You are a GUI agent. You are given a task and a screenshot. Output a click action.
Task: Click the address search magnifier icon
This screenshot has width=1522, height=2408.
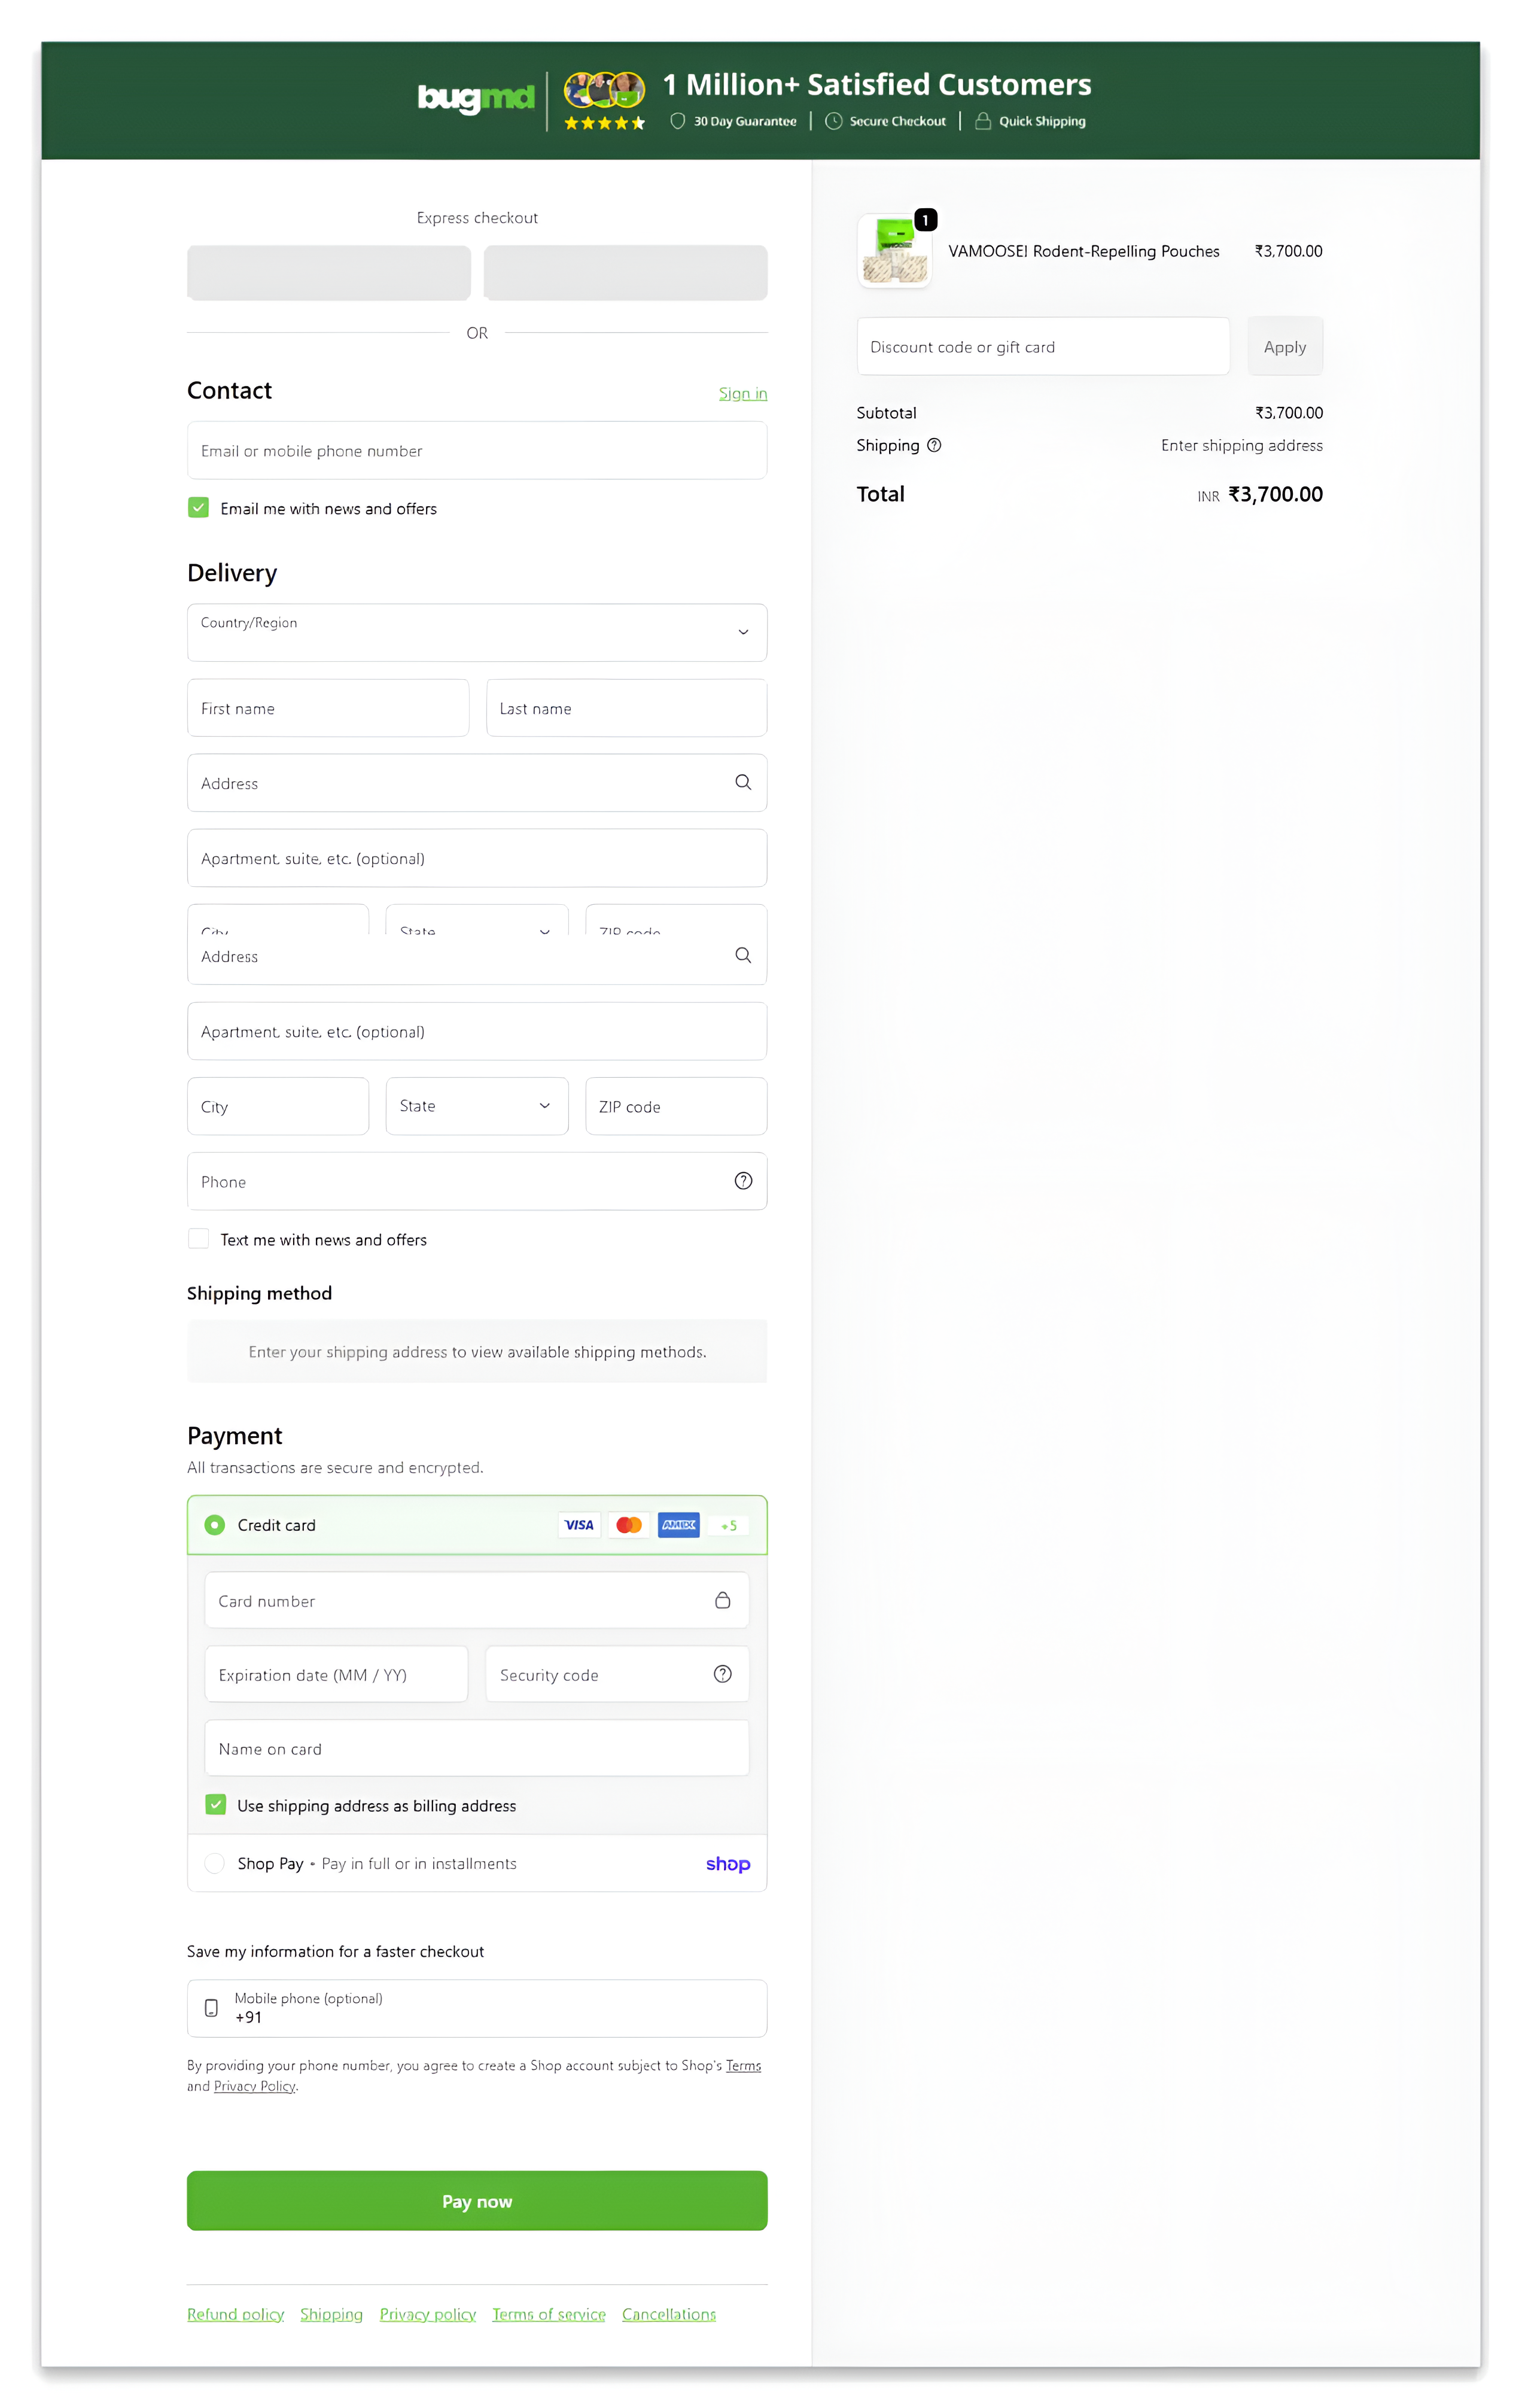click(742, 782)
